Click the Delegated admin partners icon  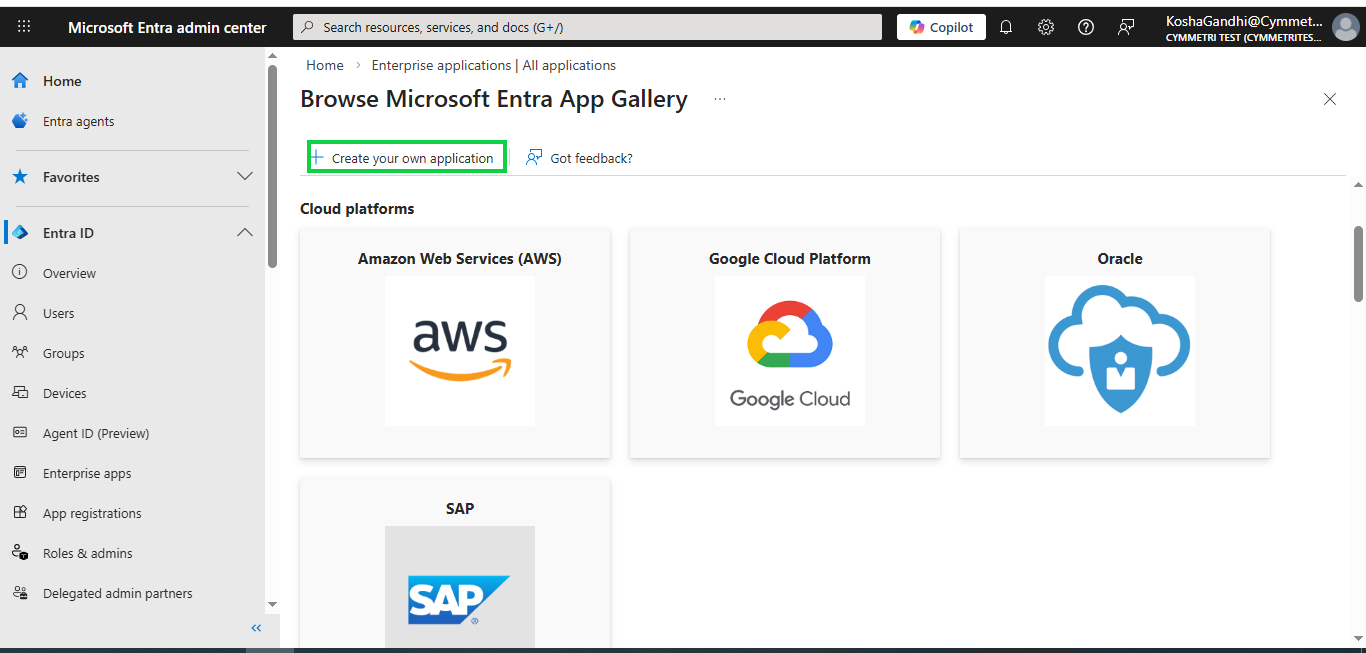click(20, 592)
